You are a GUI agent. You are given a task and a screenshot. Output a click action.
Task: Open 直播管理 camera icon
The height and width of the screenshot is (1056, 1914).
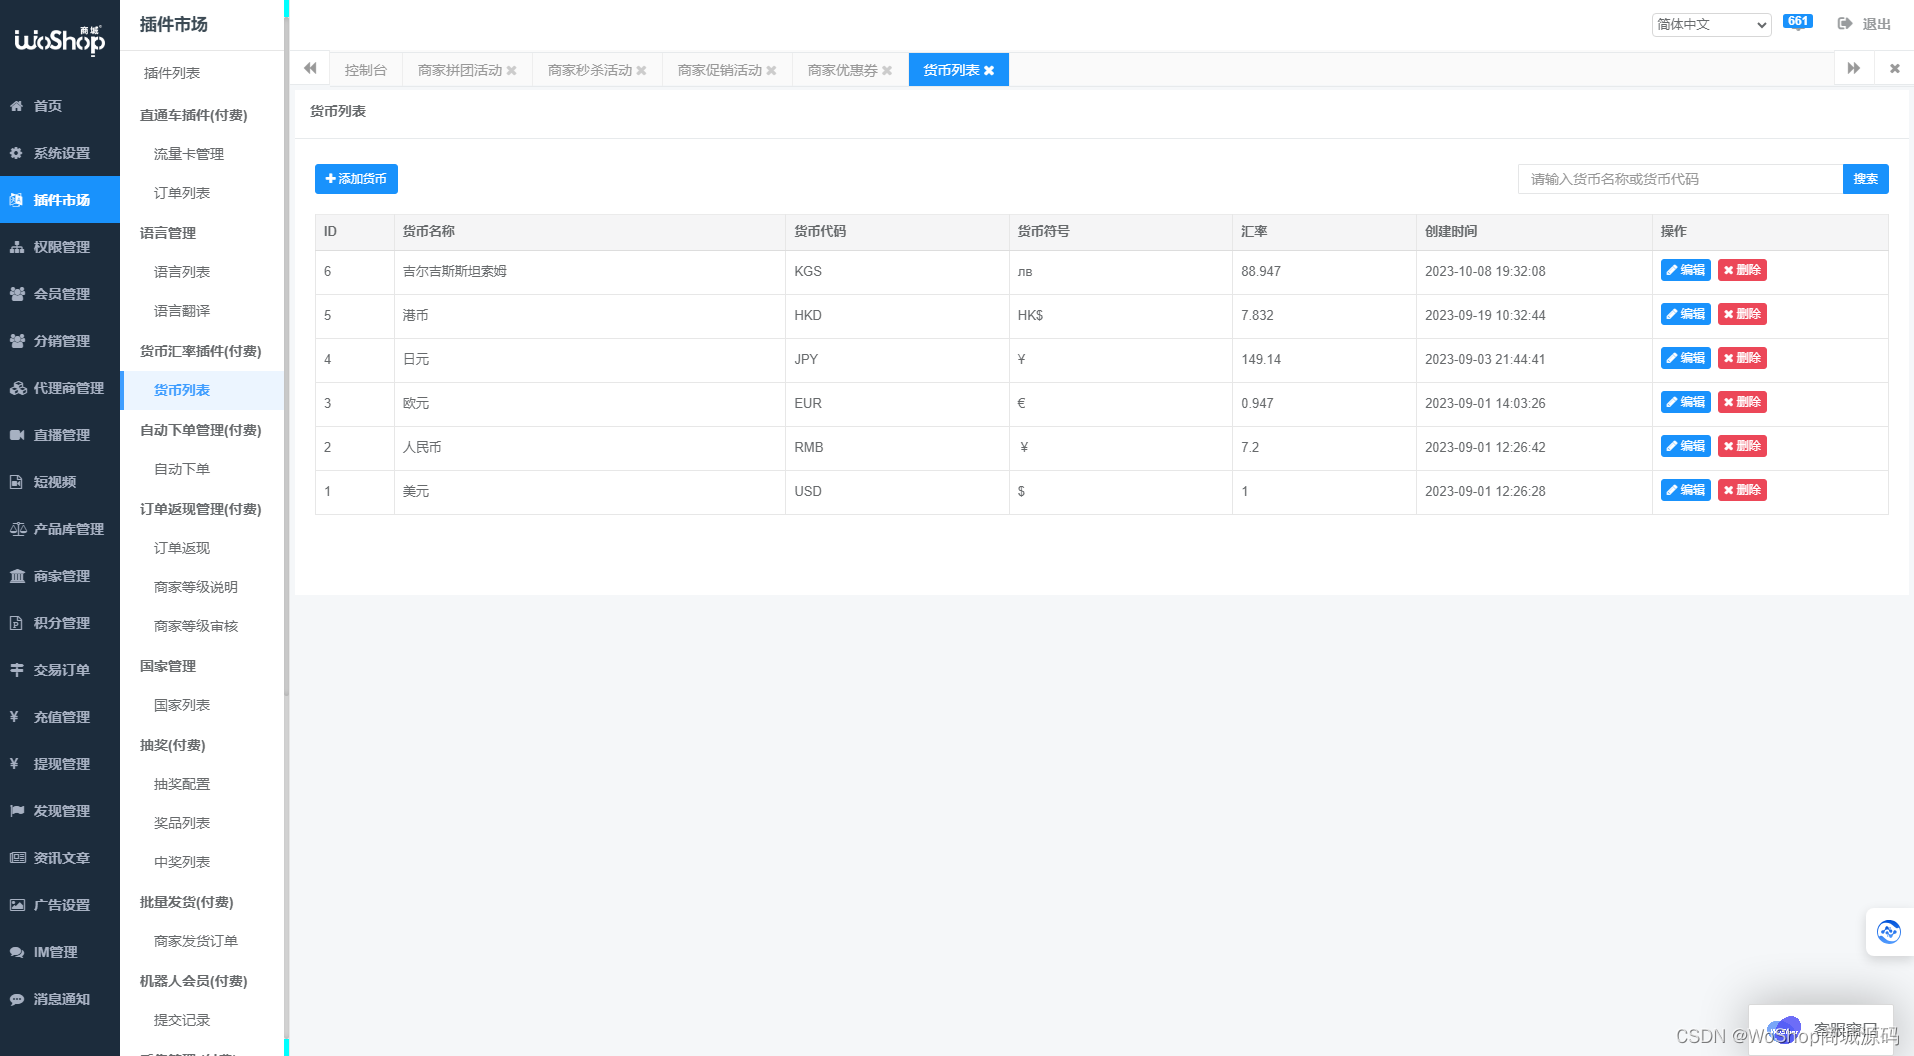coord(17,435)
